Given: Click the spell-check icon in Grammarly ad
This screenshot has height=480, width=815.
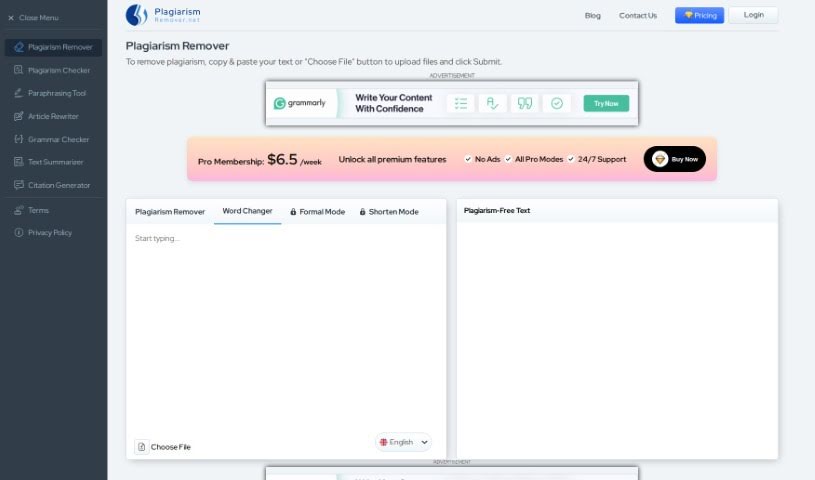Looking at the screenshot, I should point(492,103).
